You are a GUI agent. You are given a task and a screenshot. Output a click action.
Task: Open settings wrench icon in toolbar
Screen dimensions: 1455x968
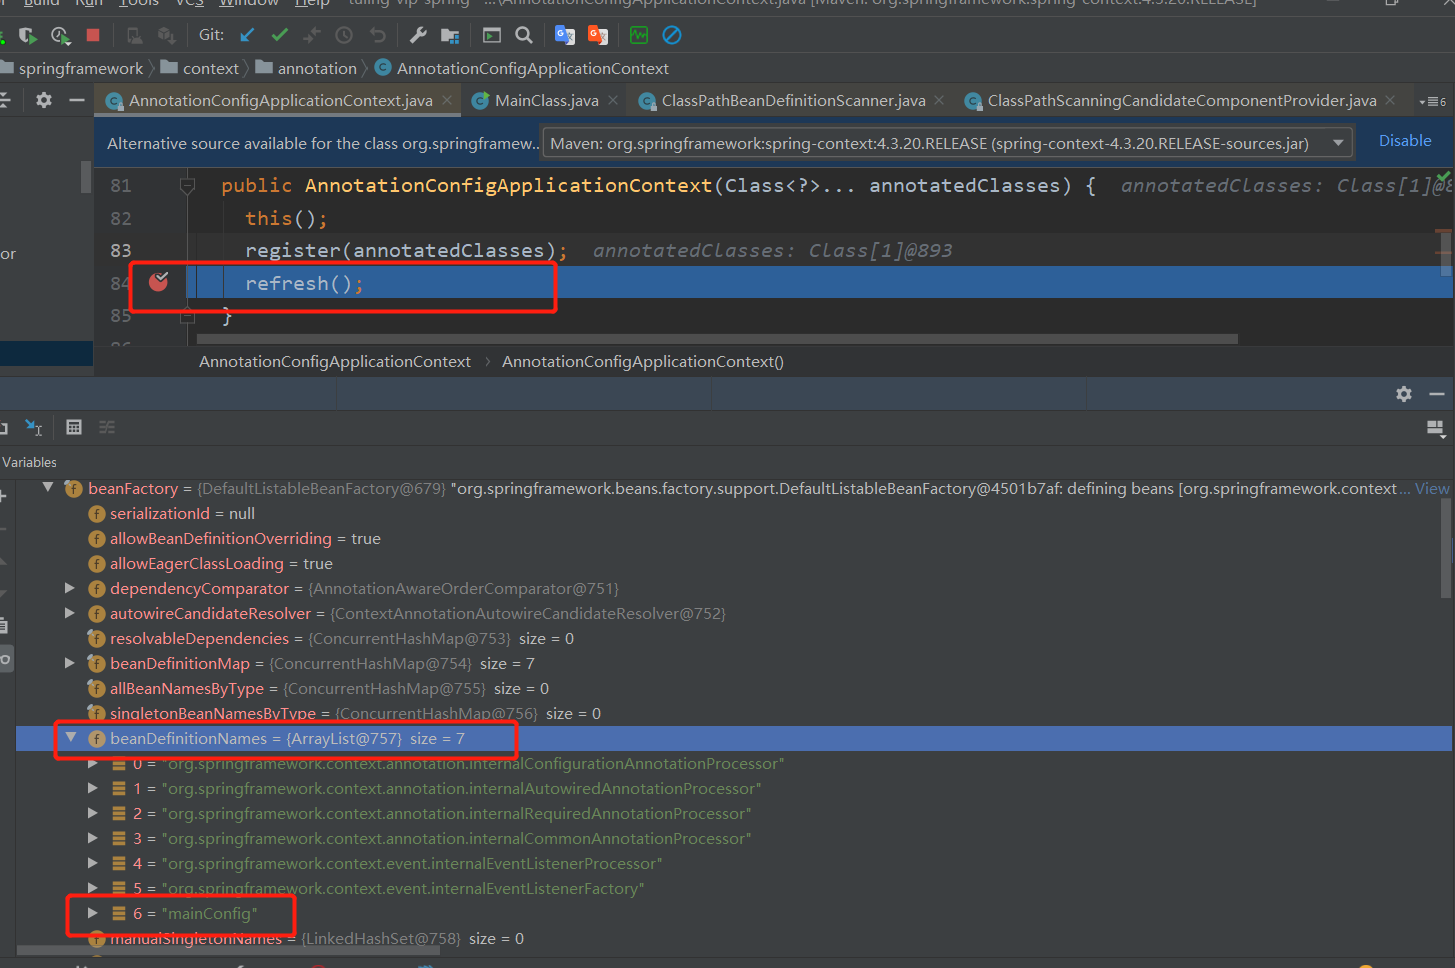coord(418,35)
